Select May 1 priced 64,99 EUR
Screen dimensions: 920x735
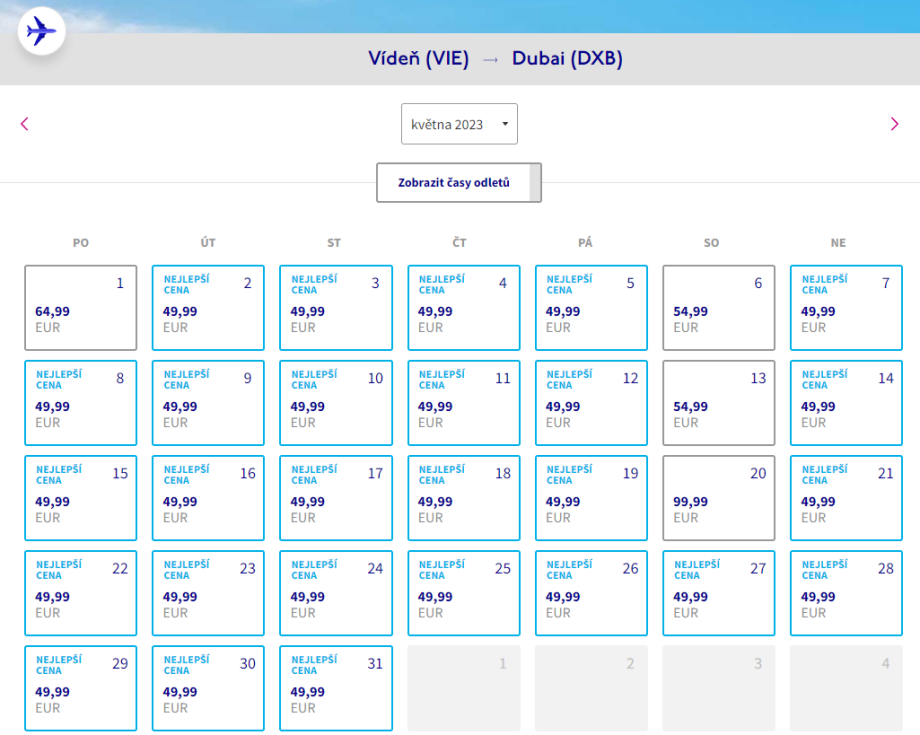[x=80, y=308]
